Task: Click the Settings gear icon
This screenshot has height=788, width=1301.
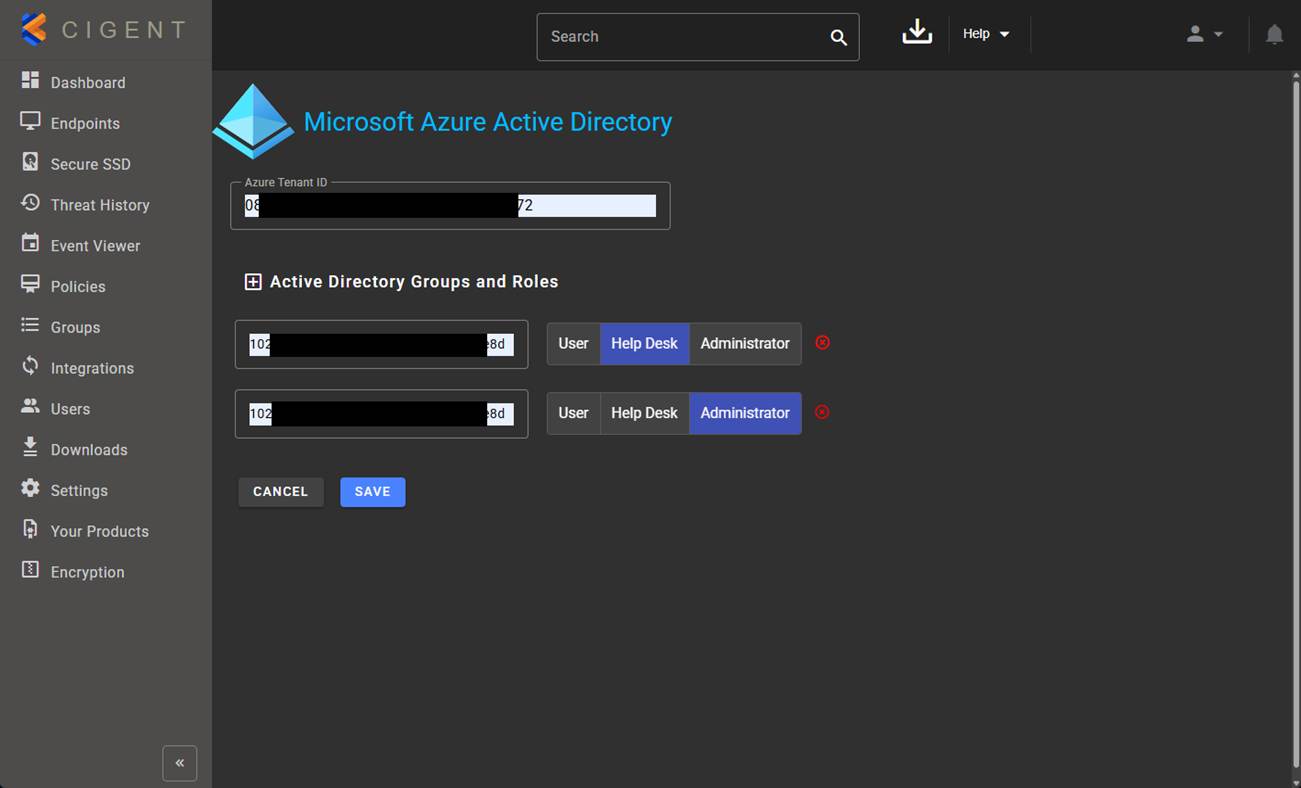Action: tap(30, 488)
